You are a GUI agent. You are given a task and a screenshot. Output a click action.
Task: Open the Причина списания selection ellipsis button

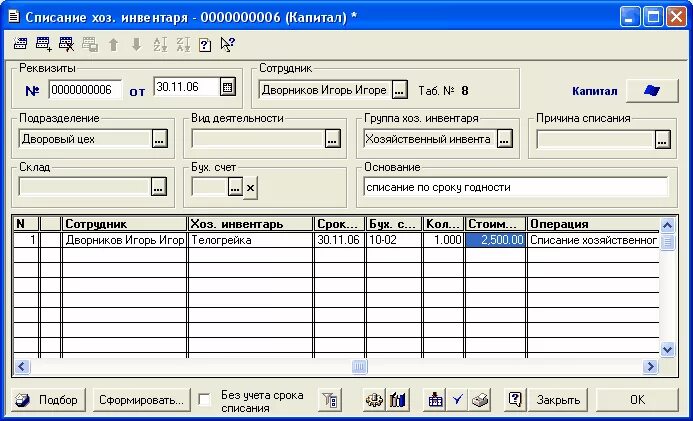tap(662, 140)
